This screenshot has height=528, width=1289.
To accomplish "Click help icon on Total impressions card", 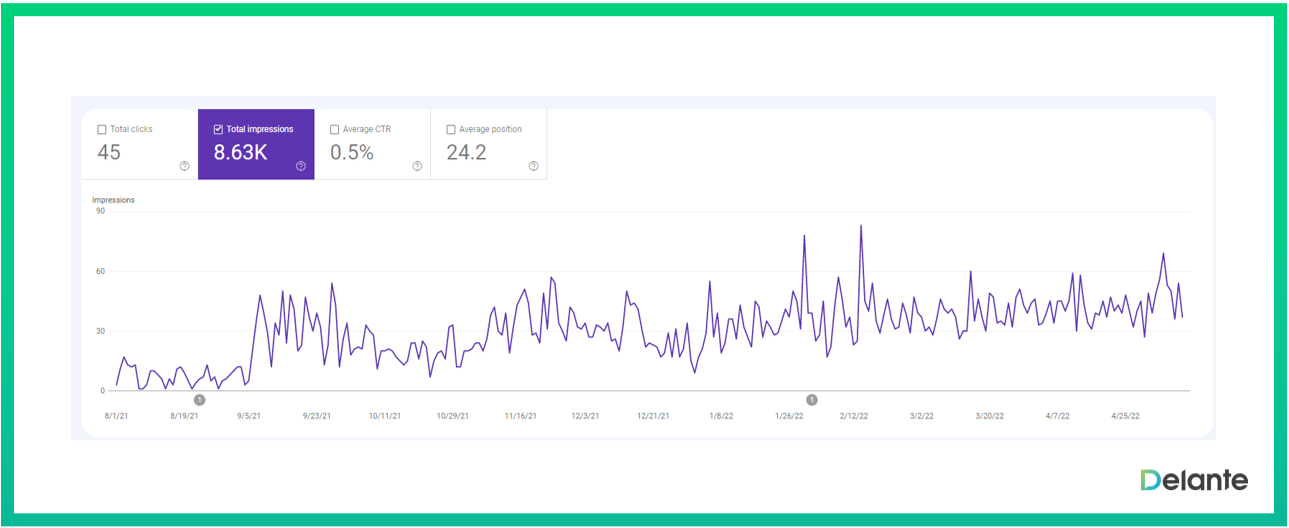I will point(300,166).
